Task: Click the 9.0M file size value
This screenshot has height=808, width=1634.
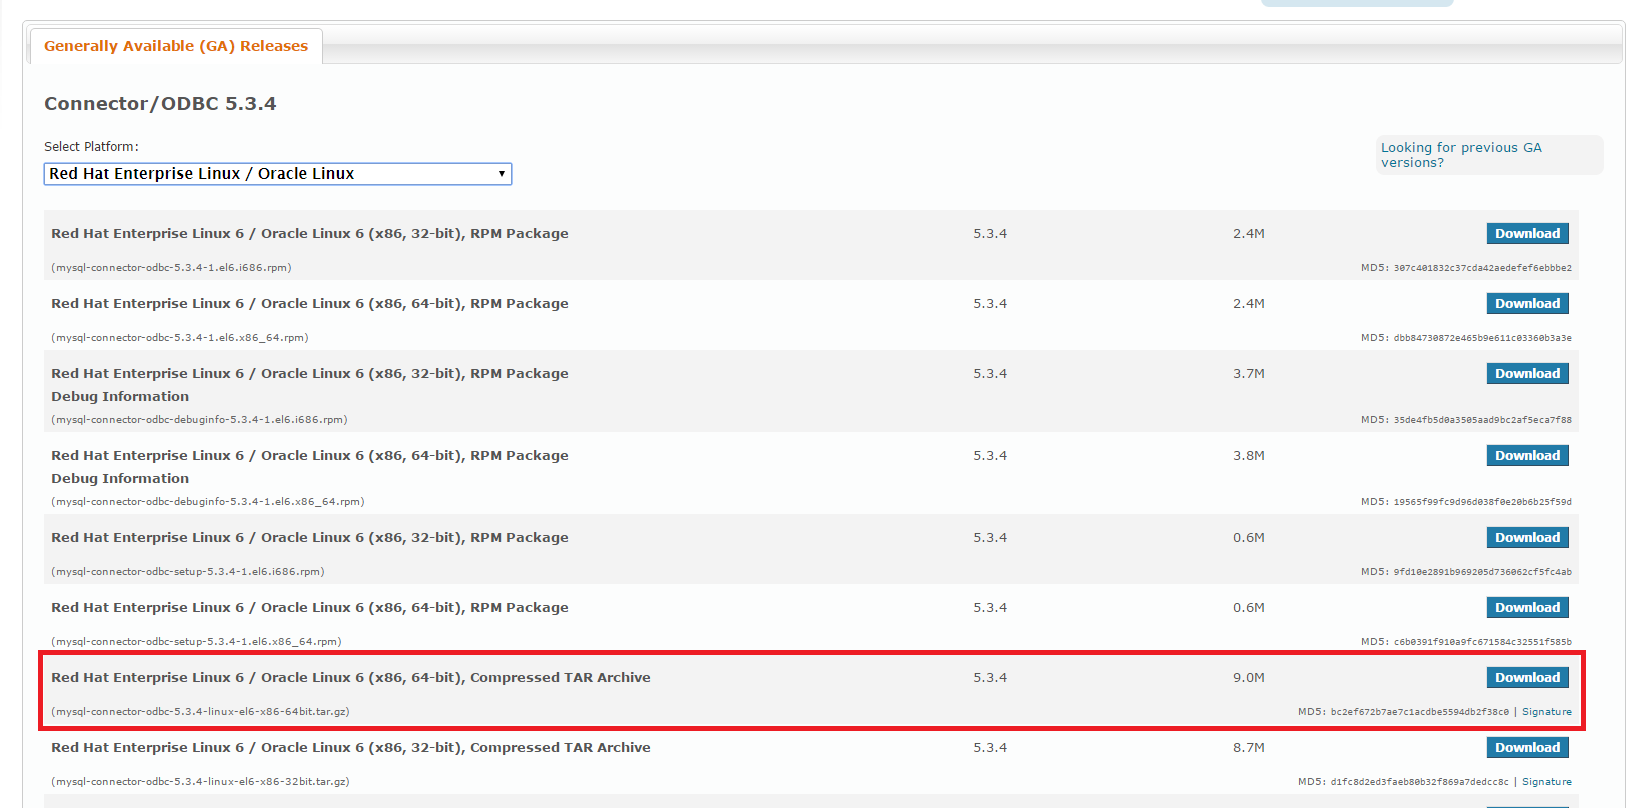Action: [x=1248, y=678]
